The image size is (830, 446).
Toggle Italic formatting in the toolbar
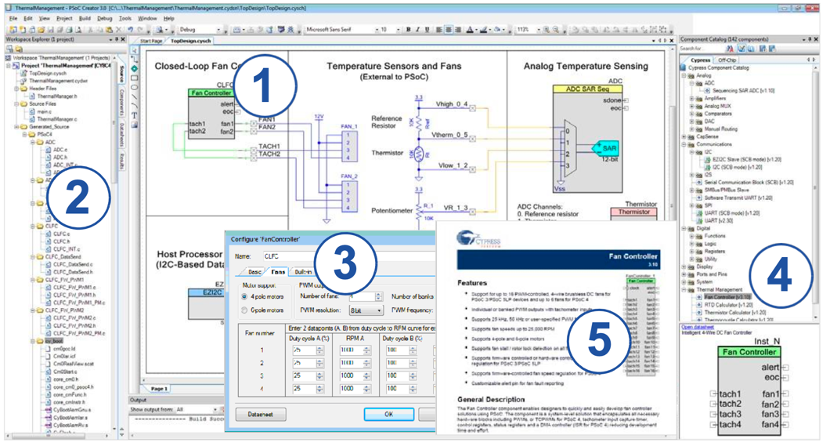click(417, 30)
